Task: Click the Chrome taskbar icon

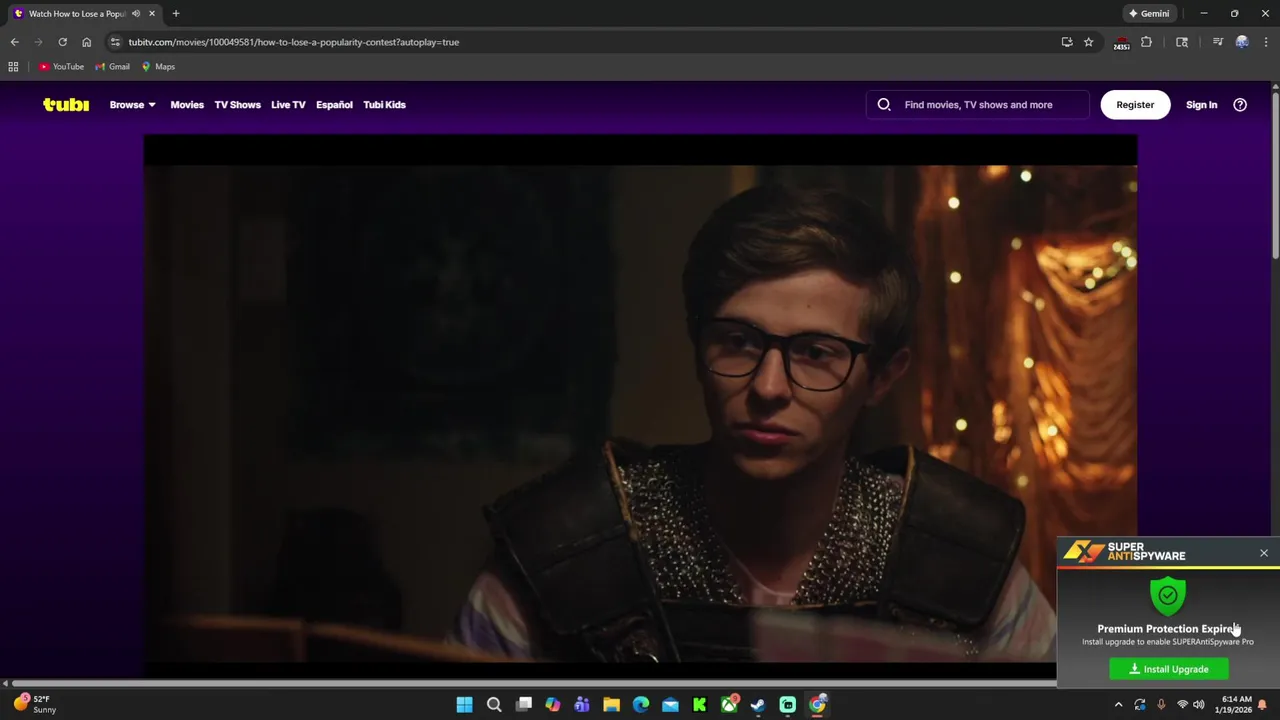Action: [x=817, y=705]
